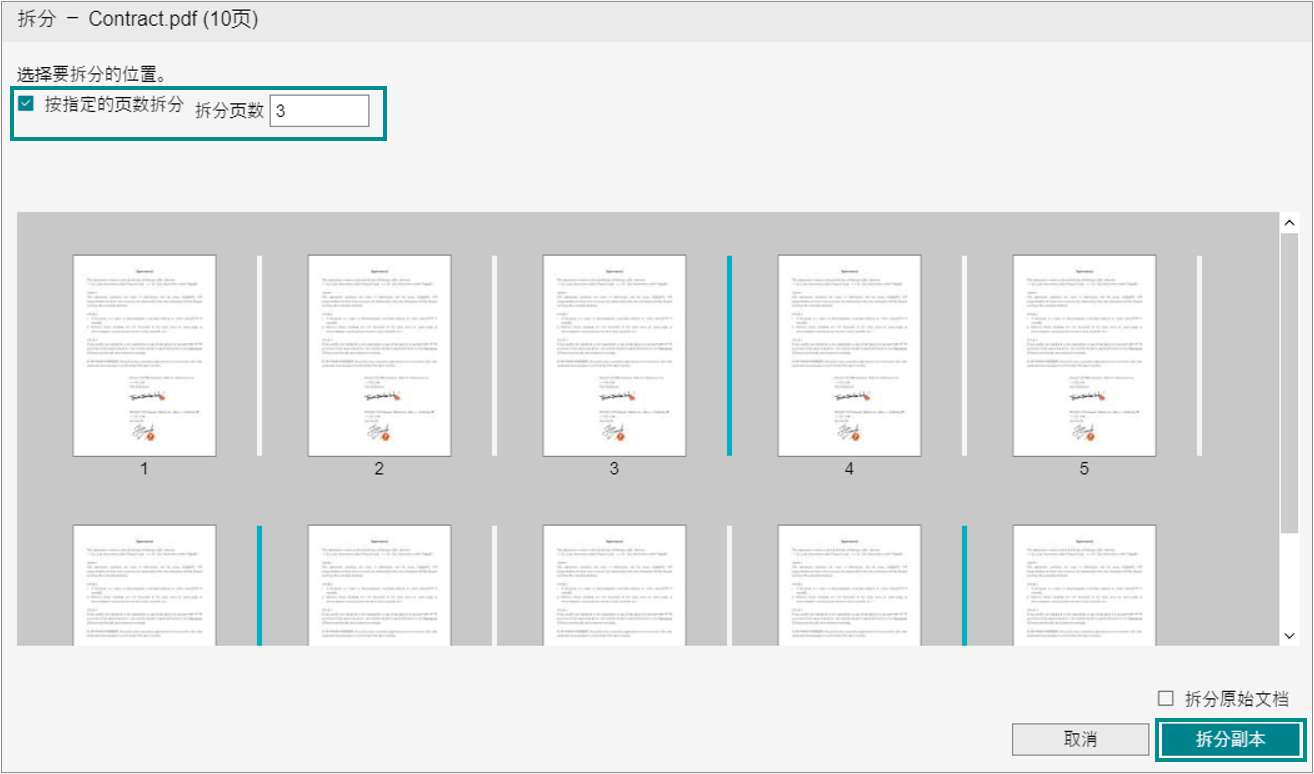Select the page 1 thumbnail
The image size is (1314, 774).
click(x=144, y=355)
